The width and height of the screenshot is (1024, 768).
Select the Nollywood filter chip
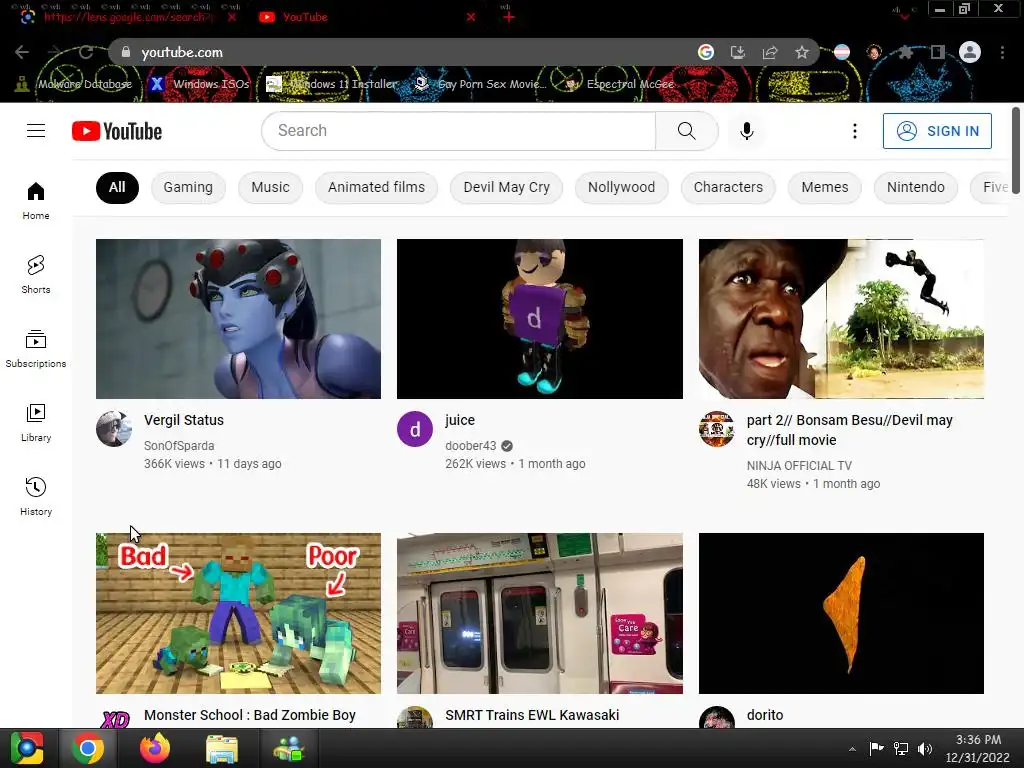621,187
